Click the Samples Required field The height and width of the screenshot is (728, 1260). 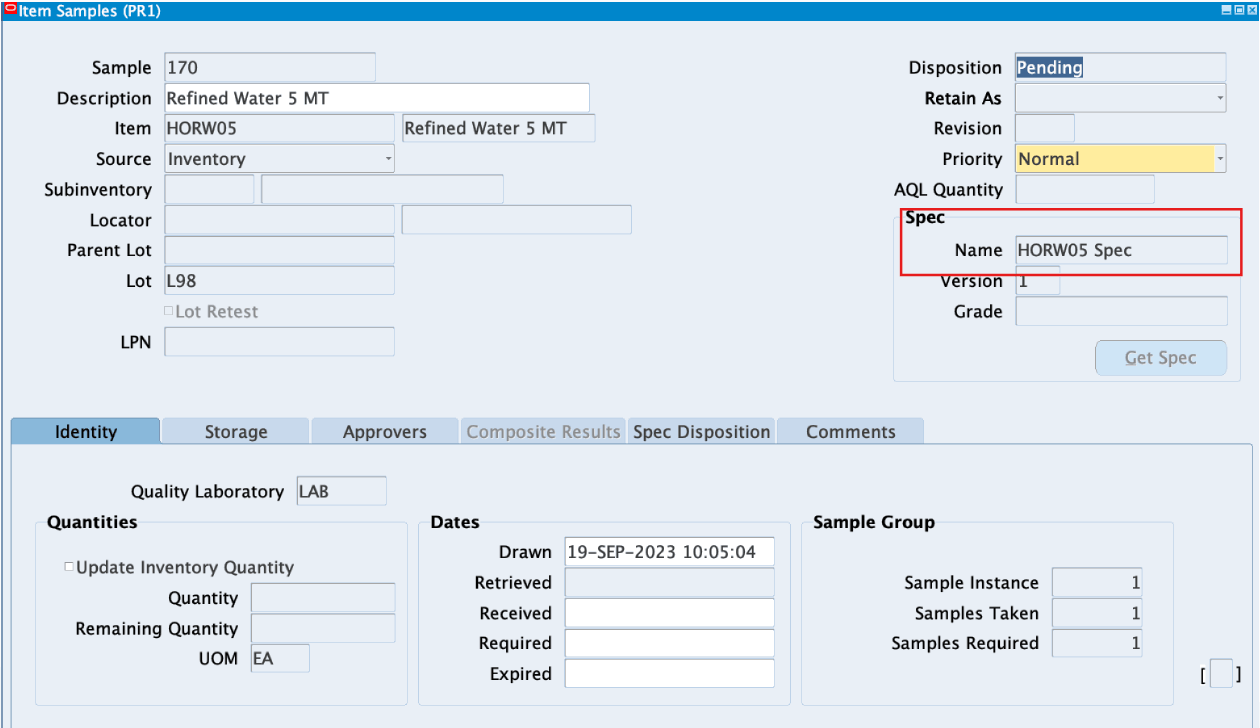pos(1097,643)
